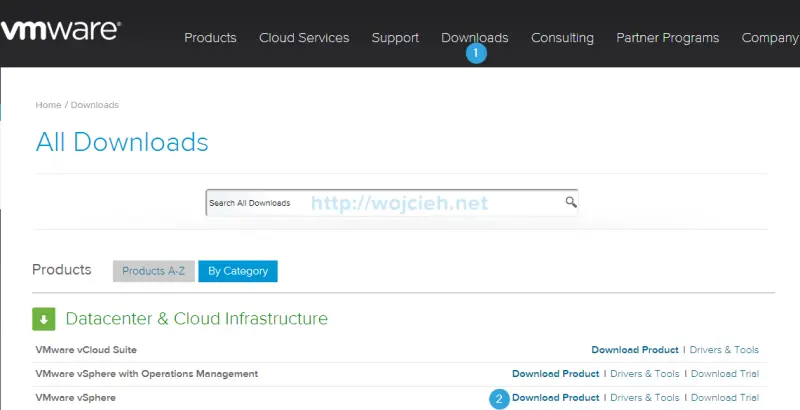Click the Downloads breadcrumb link
Image resolution: width=800 pixels, height=410 pixels.
tap(95, 105)
